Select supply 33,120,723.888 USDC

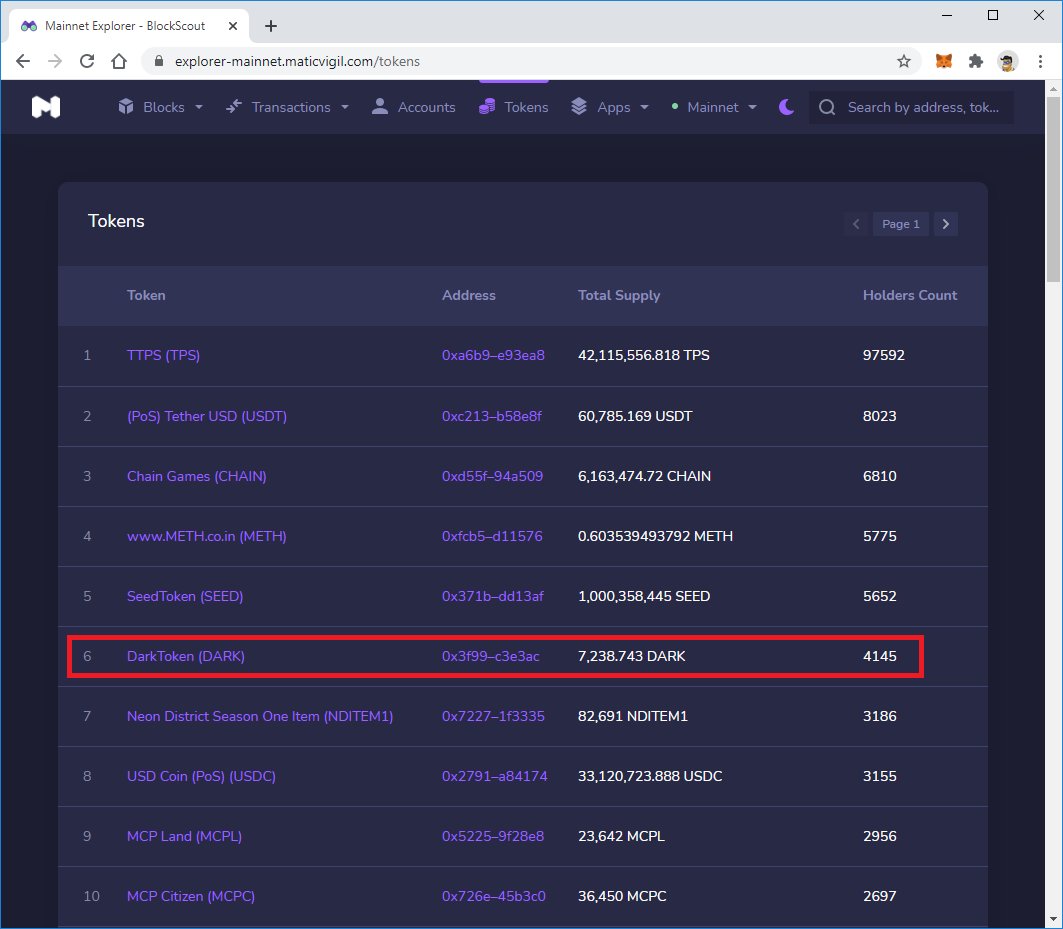650,776
